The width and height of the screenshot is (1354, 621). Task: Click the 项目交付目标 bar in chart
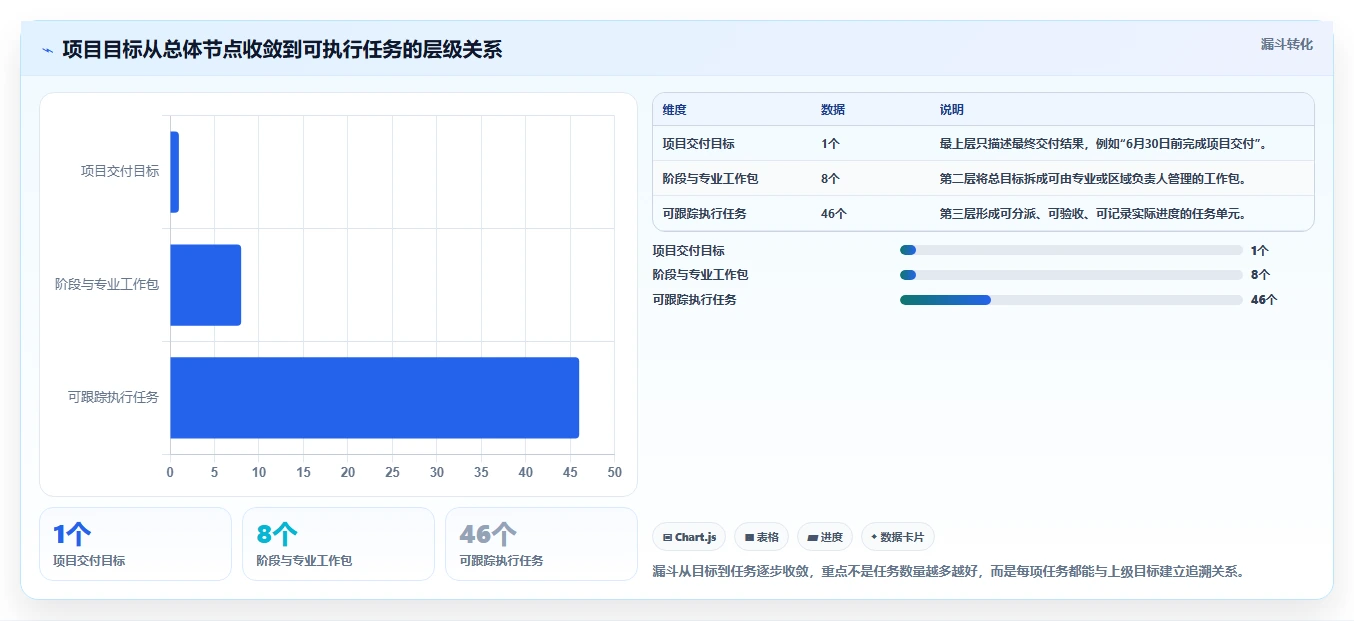(x=174, y=172)
